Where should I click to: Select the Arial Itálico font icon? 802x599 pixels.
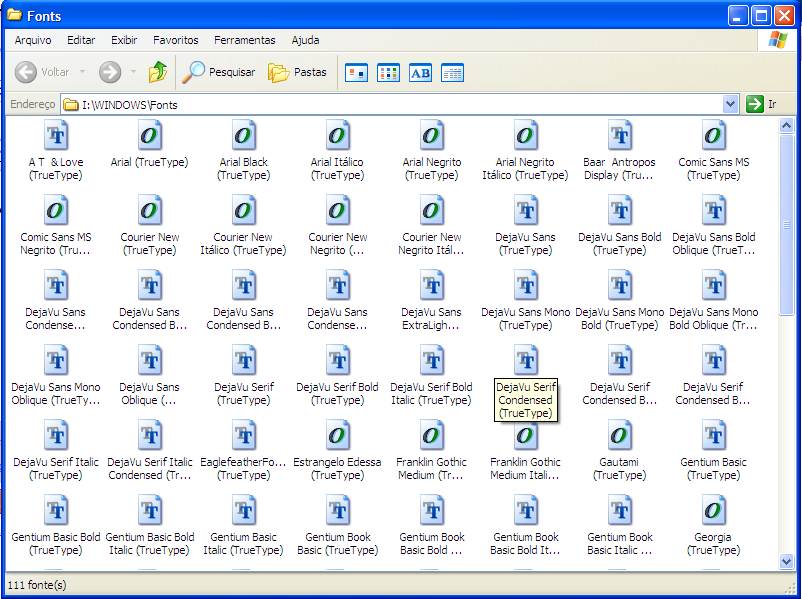pyautogui.click(x=338, y=136)
